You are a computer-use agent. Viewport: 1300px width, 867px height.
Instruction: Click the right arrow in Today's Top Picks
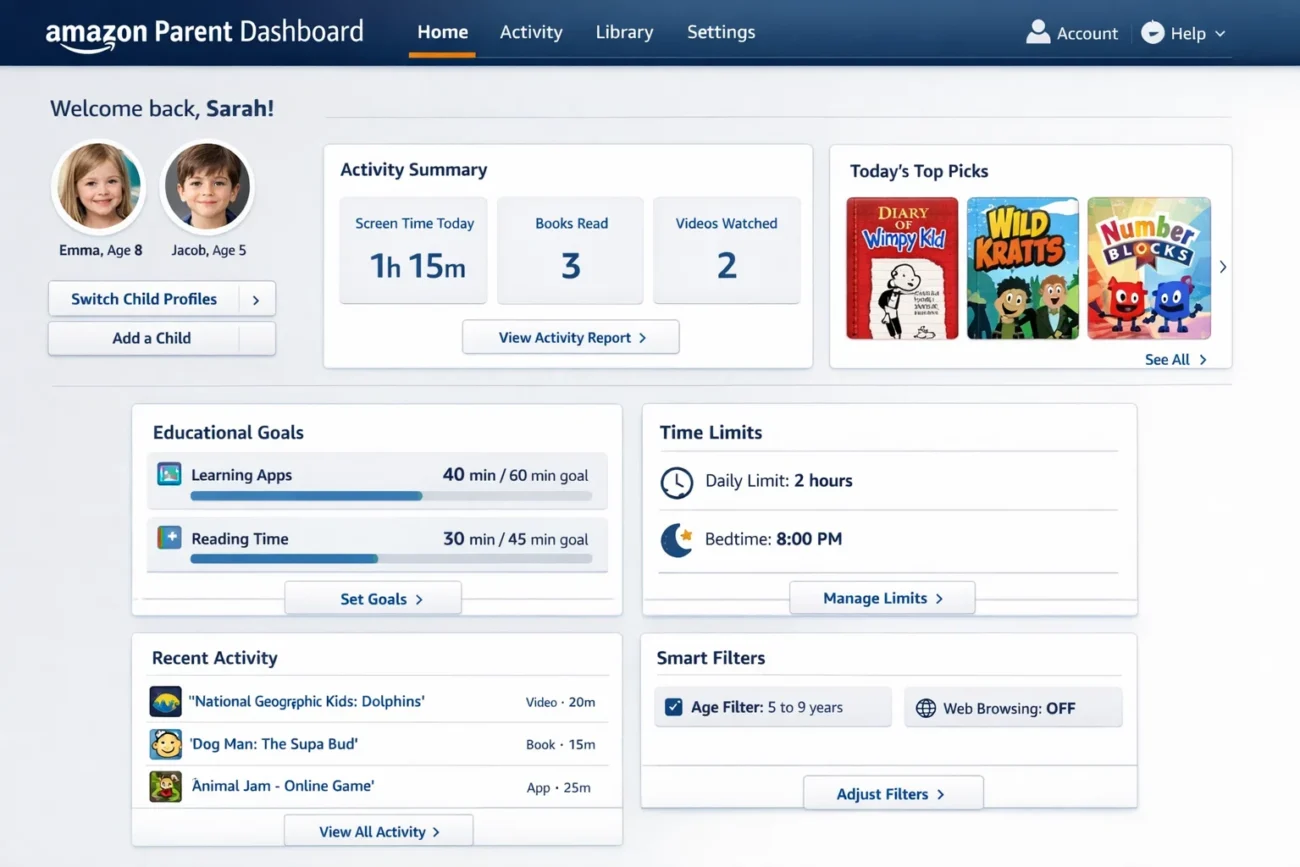[1222, 267]
